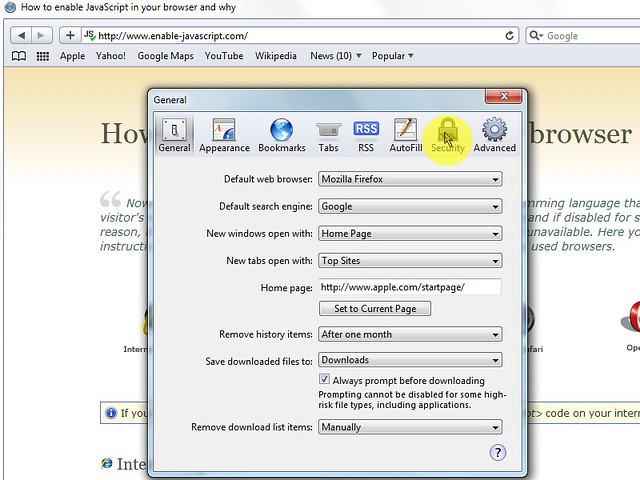Open the Appearance preferences pane
Screen dimensions: 640x480
click(224, 135)
